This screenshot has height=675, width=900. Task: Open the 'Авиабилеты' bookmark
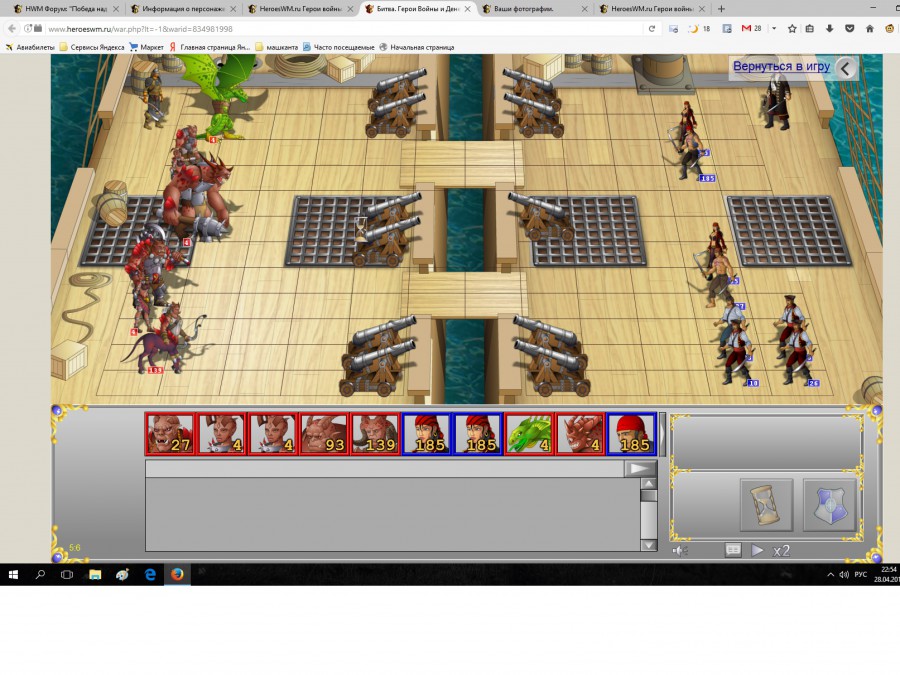30,47
